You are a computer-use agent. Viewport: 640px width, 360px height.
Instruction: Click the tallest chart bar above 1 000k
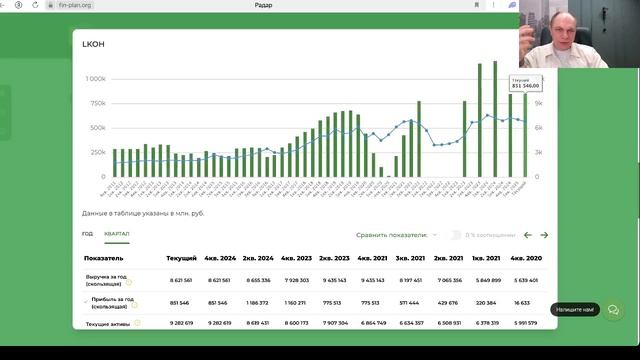tap(495, 119)
